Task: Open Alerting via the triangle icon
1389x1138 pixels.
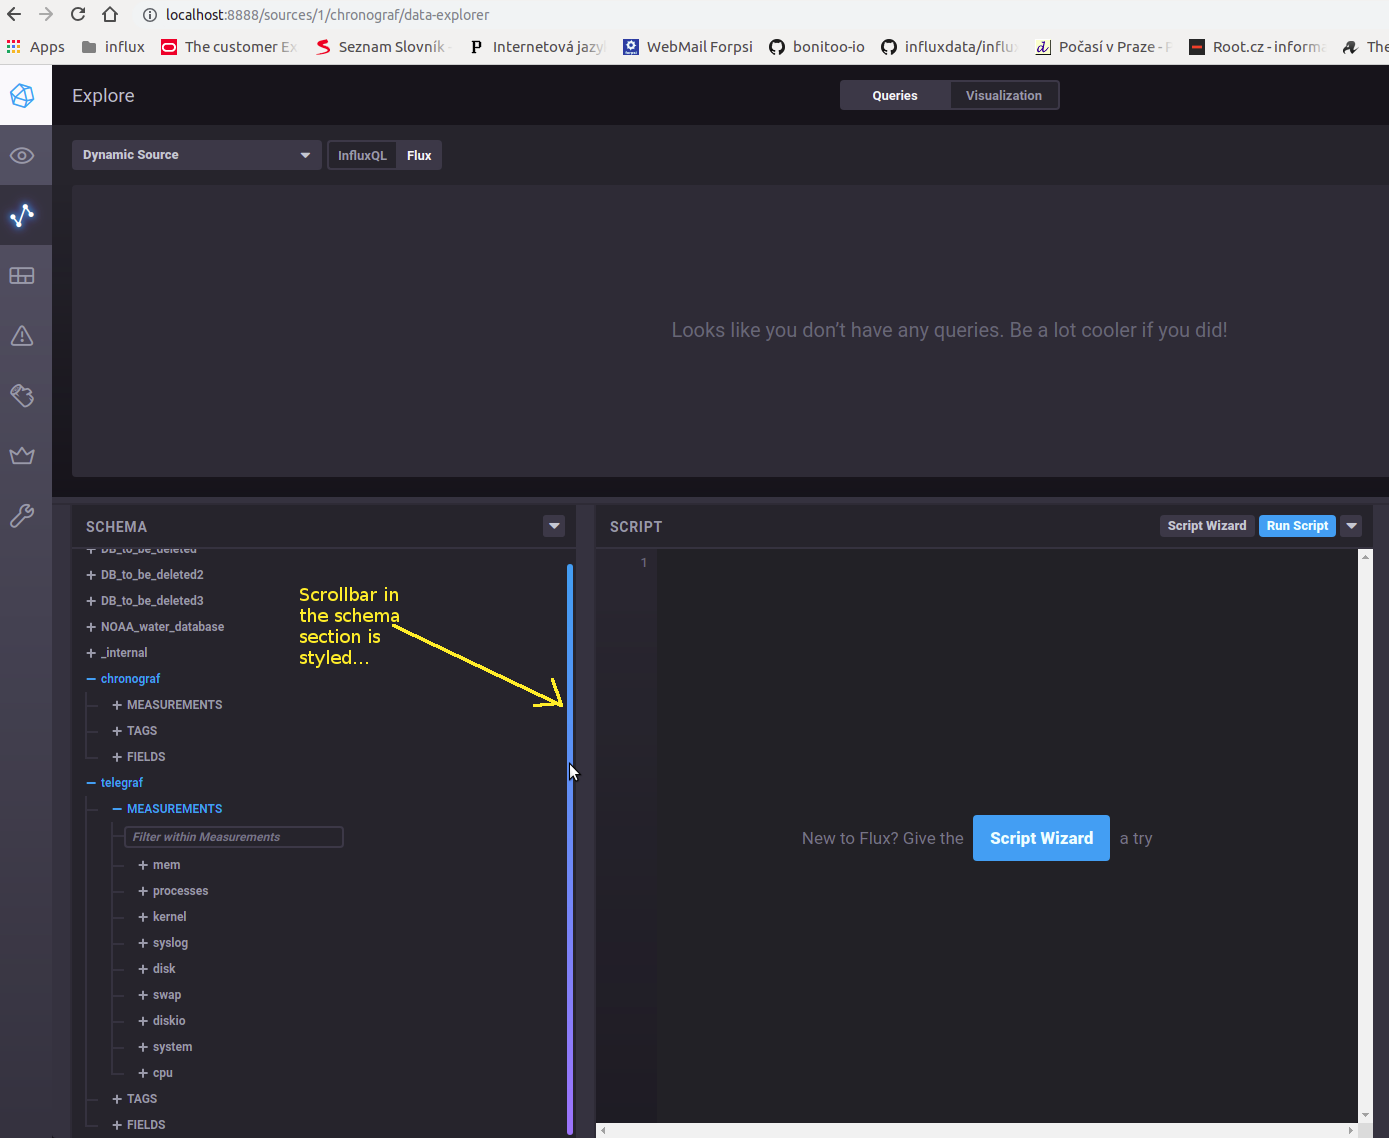Action: (23, 336)
